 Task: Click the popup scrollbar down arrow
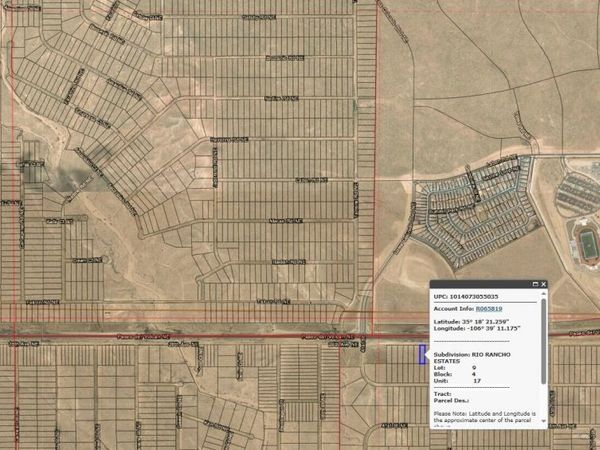(543, 420)
